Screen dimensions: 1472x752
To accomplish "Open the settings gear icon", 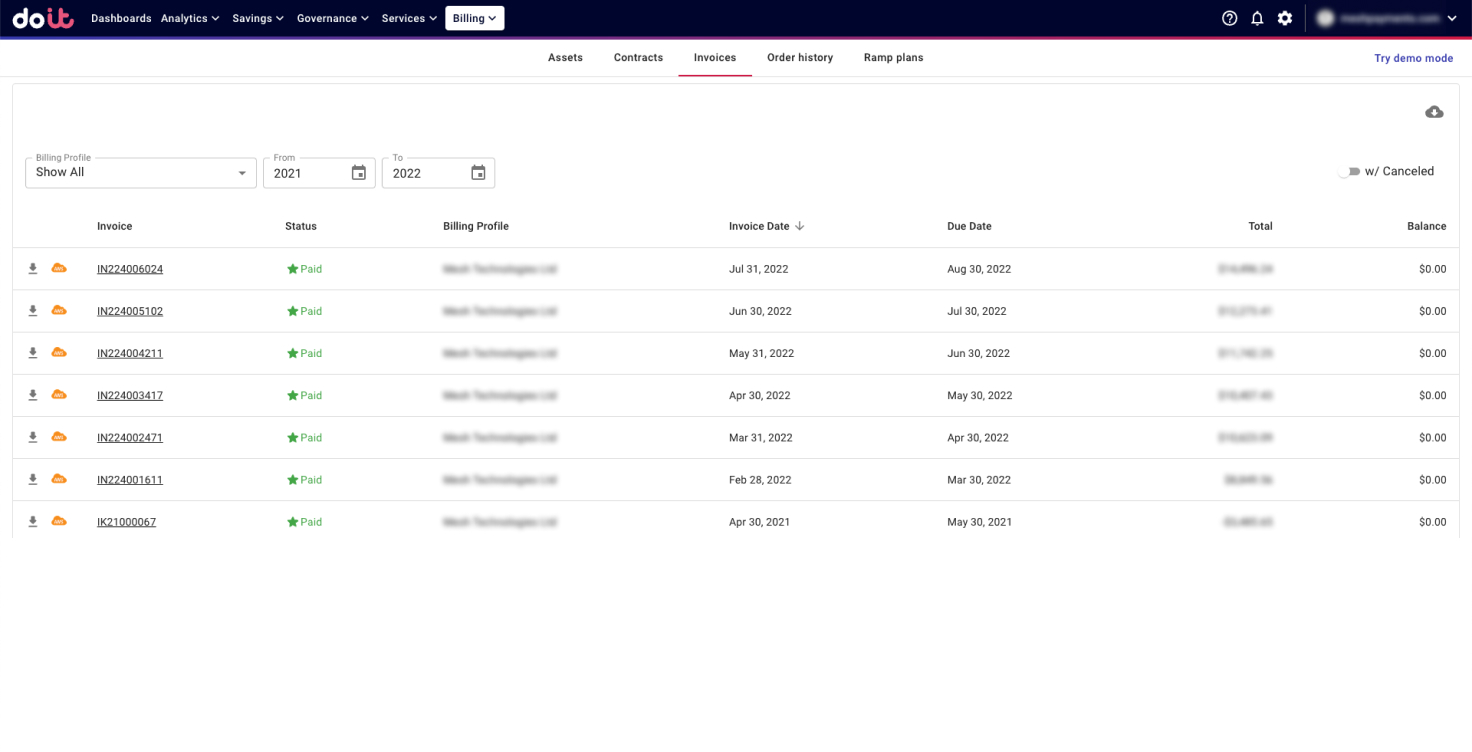I will [x=1285, y=18].
